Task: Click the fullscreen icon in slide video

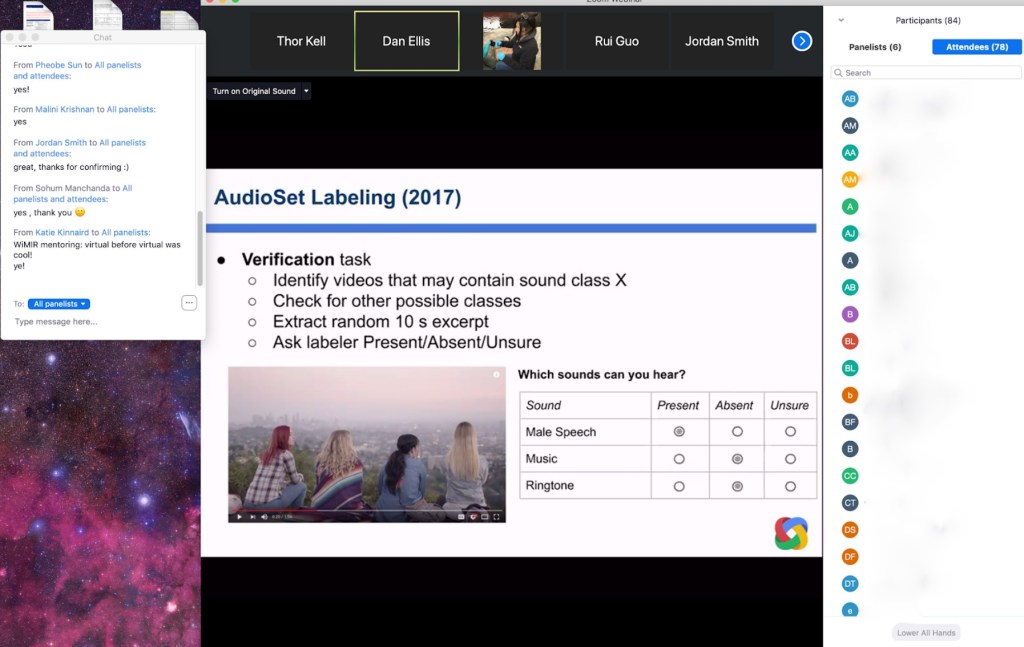Action: click(x=496, y=516)
